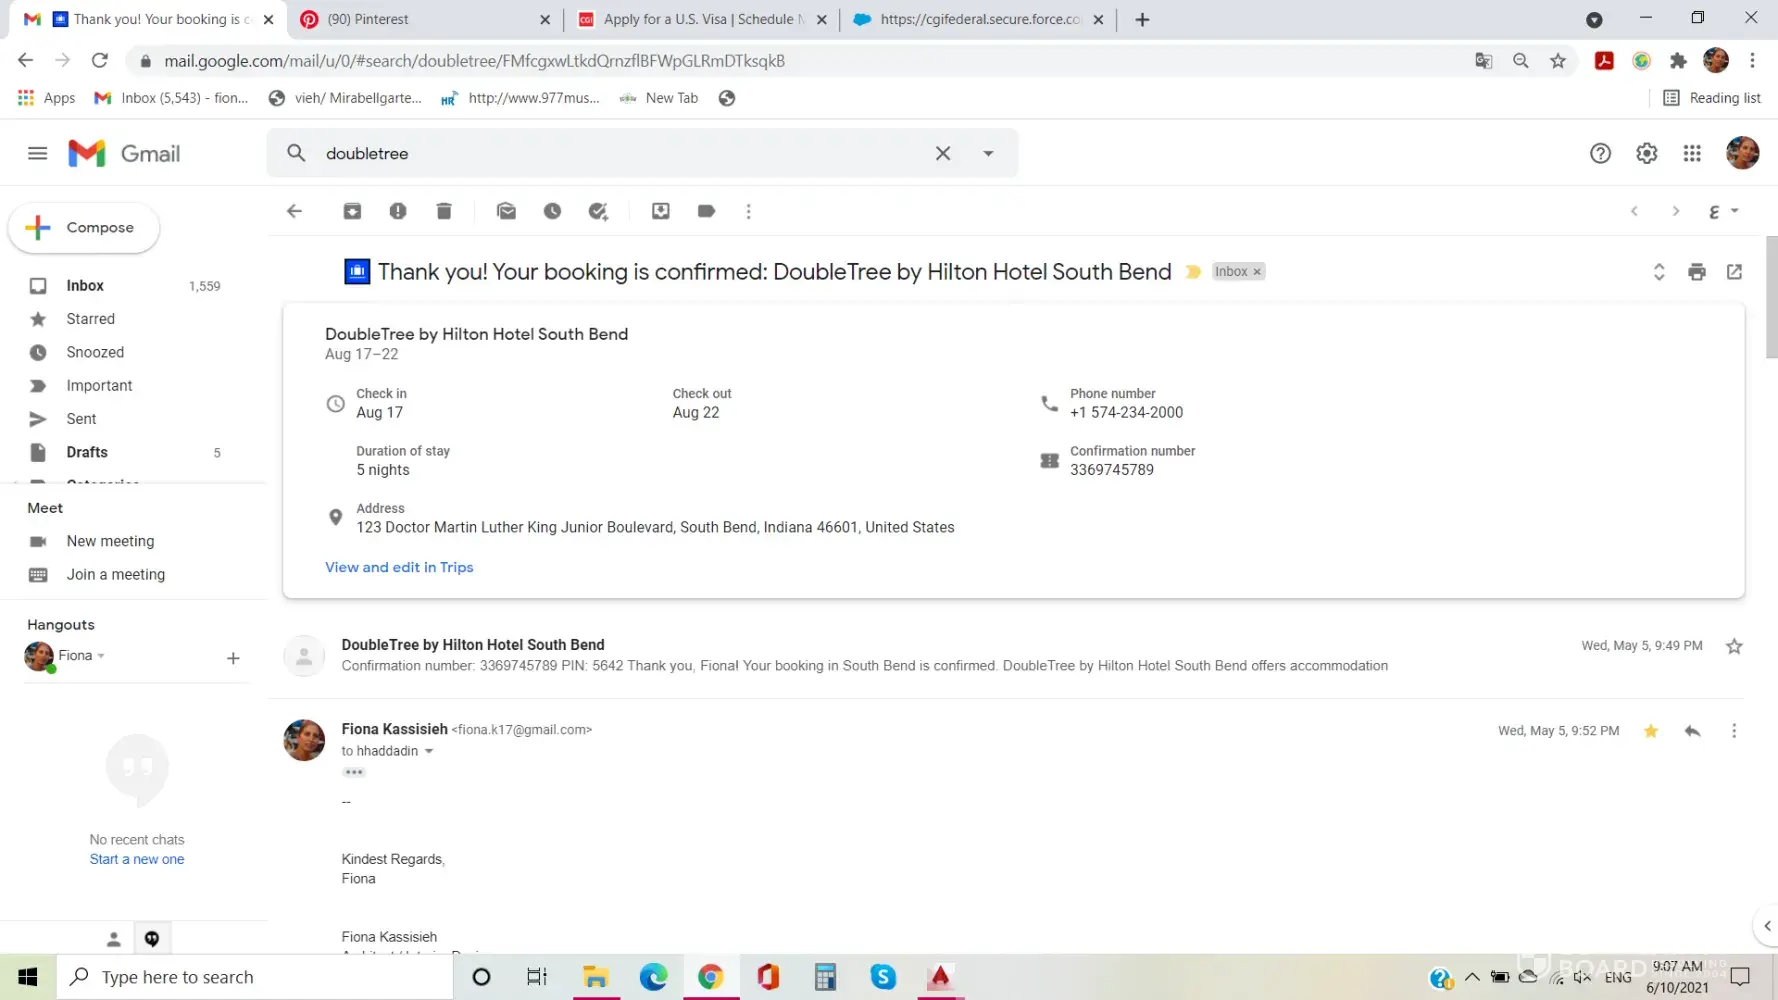Open the search options dropdown
The image size is (1778, 1000).
988,153
